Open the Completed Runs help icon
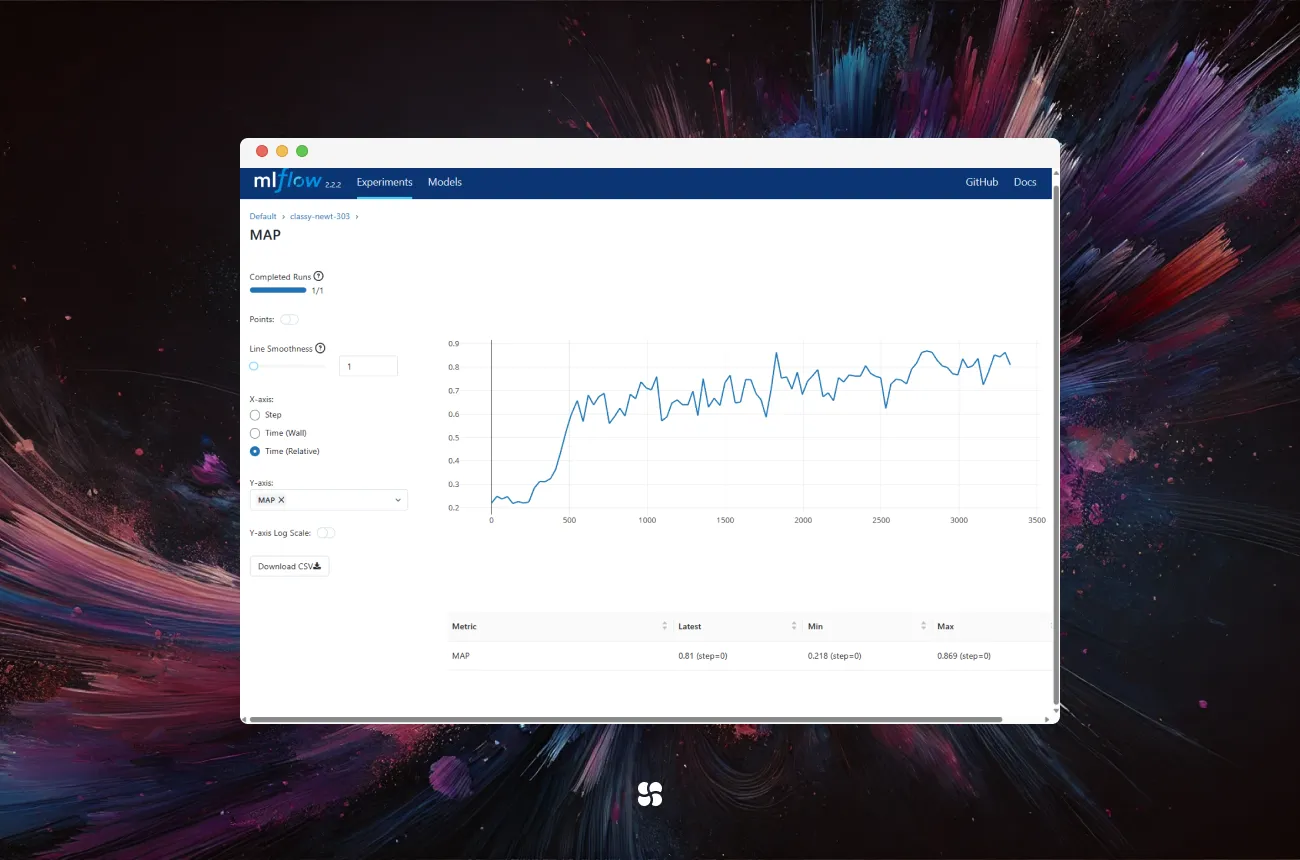This screenshot has width=1300, height=860. [319, 276]
